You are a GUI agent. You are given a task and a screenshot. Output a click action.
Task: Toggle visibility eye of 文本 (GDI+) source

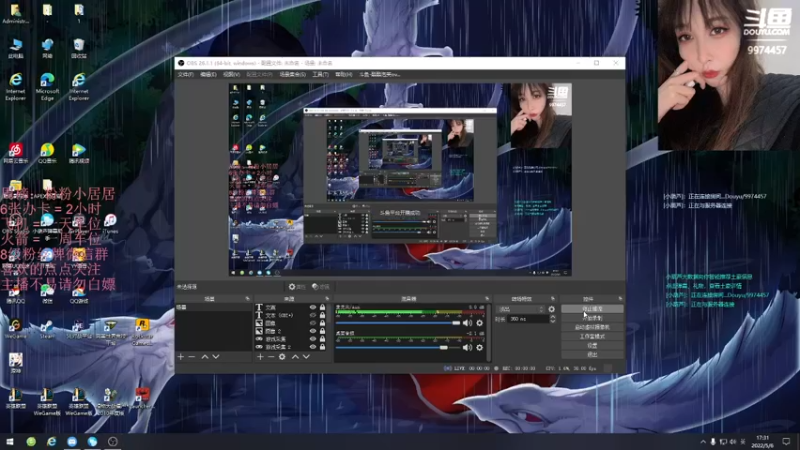click(313, 315)
